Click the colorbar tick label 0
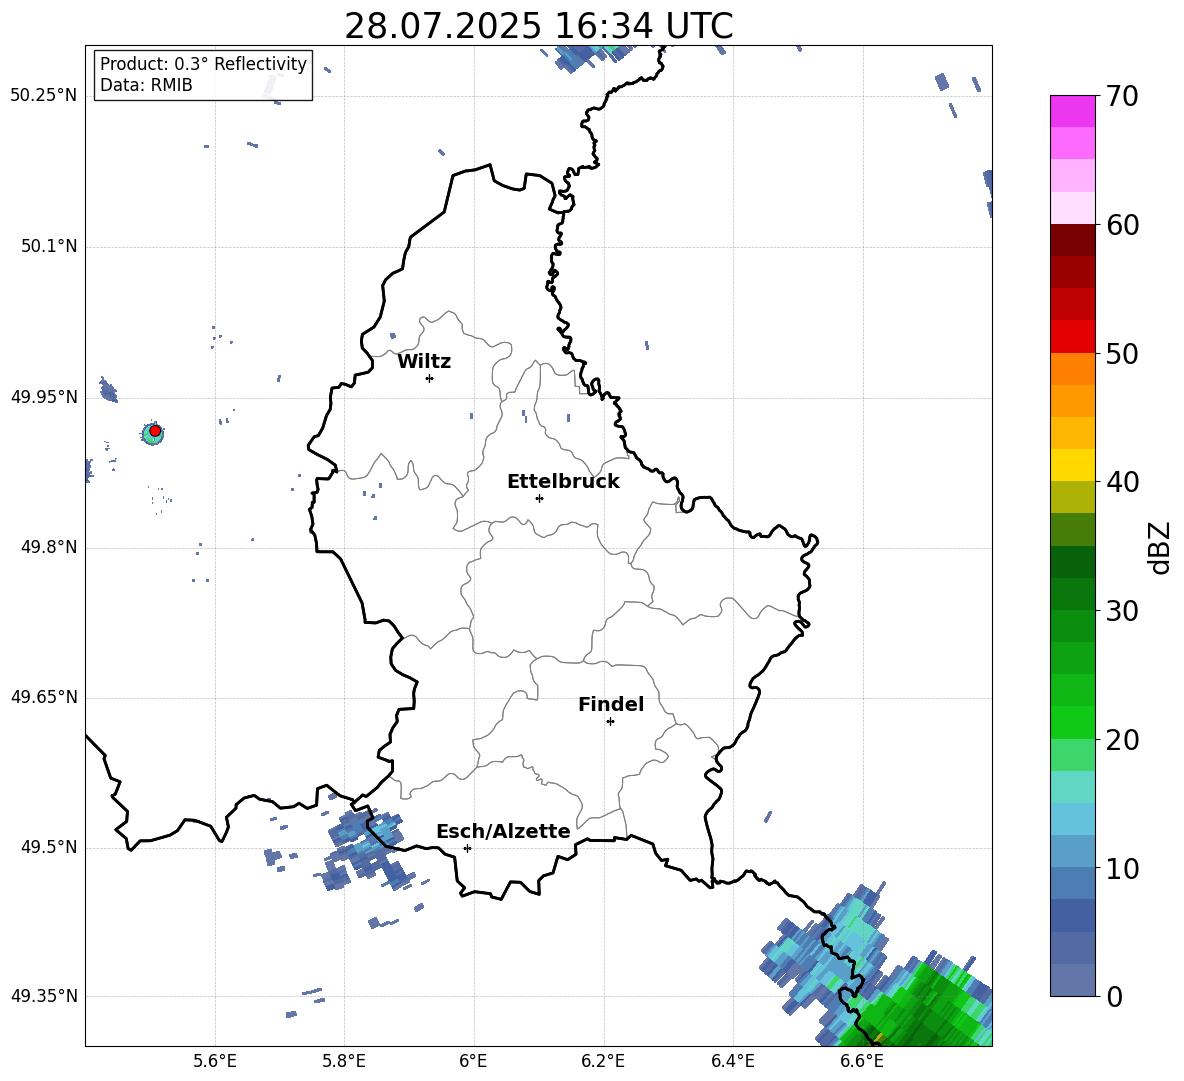 (x=1114, y=997)
